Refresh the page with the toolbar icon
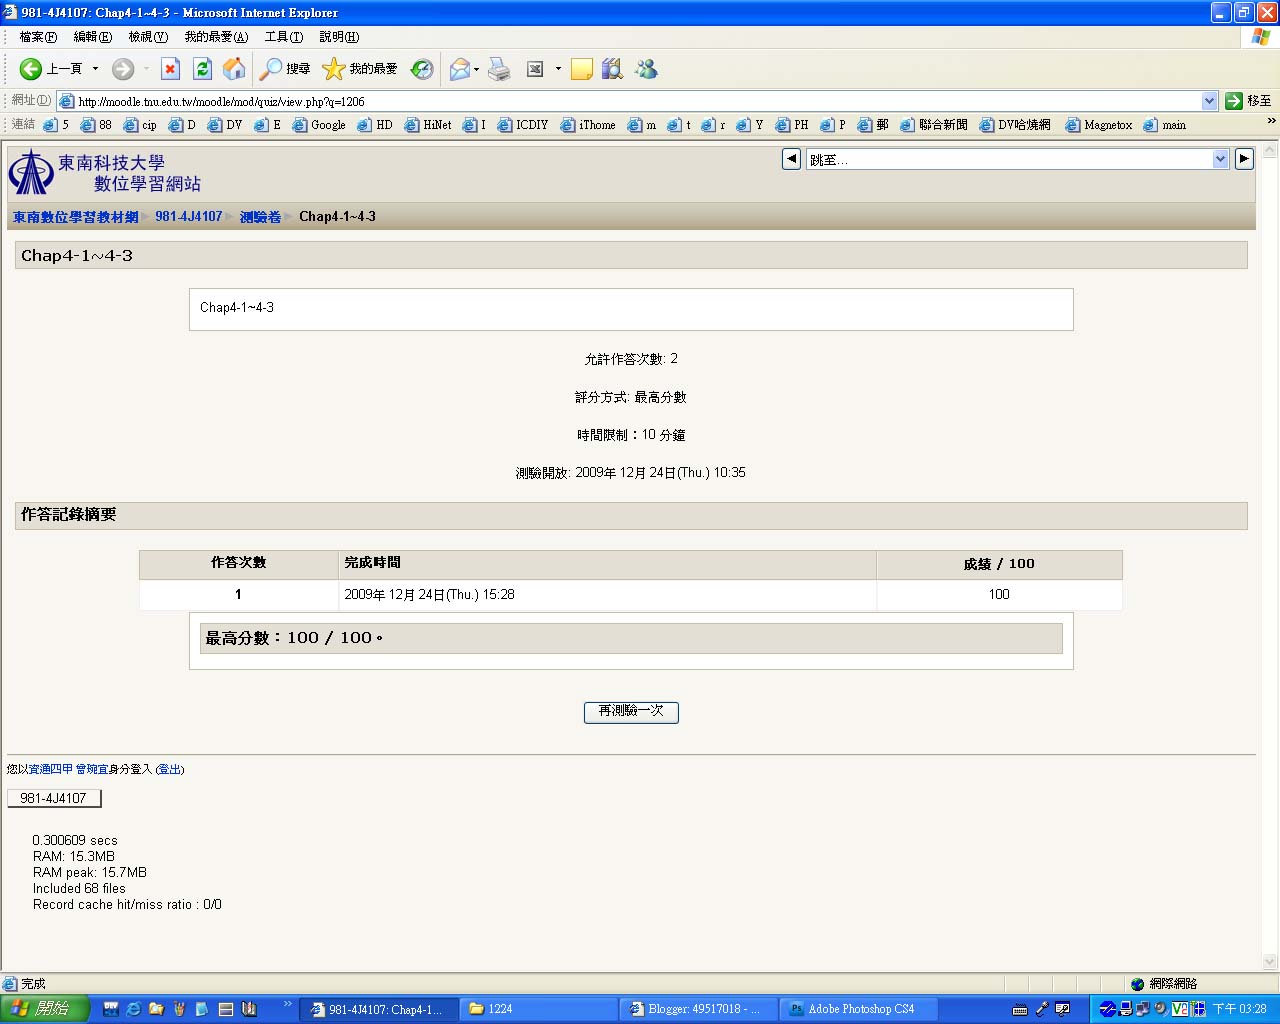The image size is (1280, 1024). pyautogui.click(x=202, y=69)
